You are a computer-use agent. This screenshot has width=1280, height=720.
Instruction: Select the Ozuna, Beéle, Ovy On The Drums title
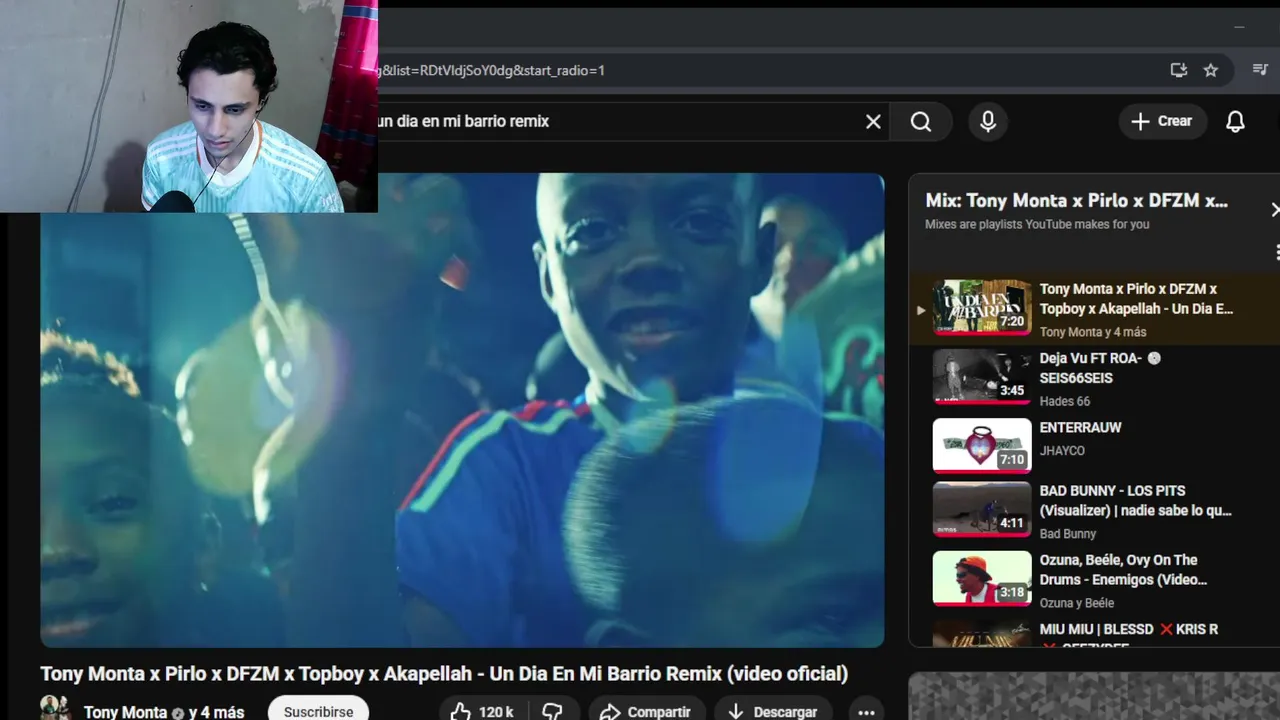coord(1123,570)
